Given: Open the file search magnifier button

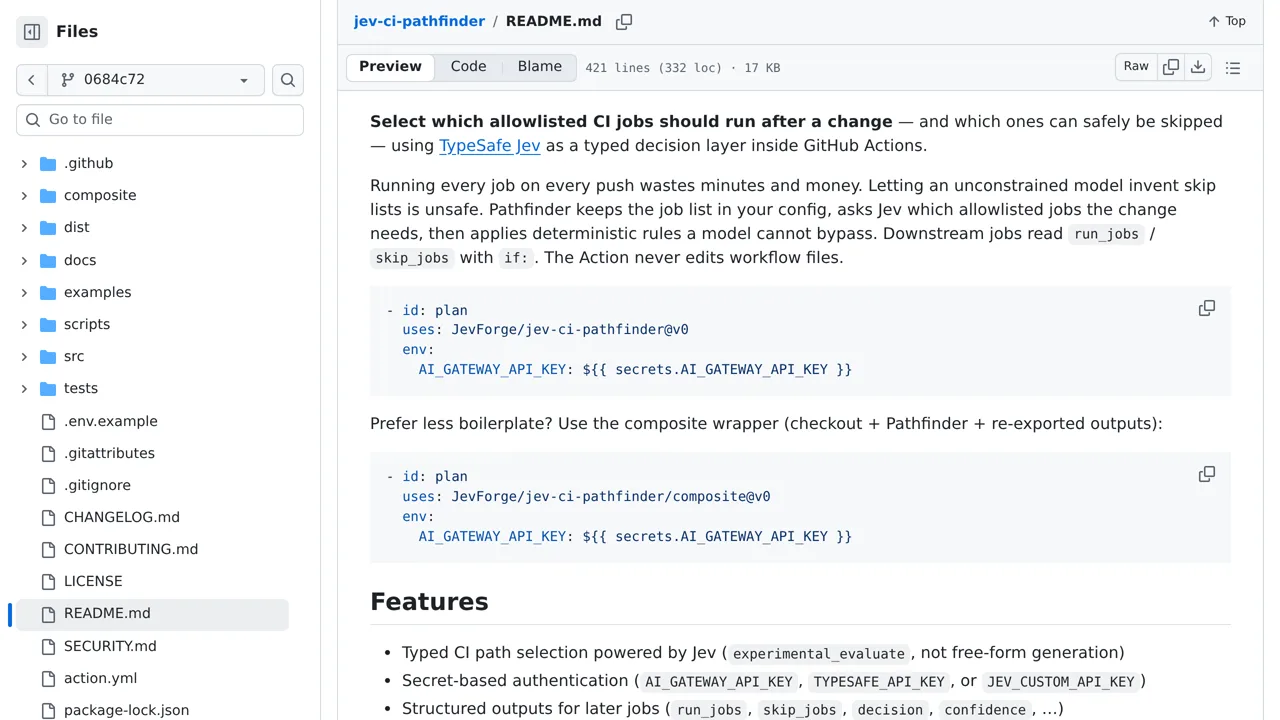Looking at the screenshot, I should (288, 80).
